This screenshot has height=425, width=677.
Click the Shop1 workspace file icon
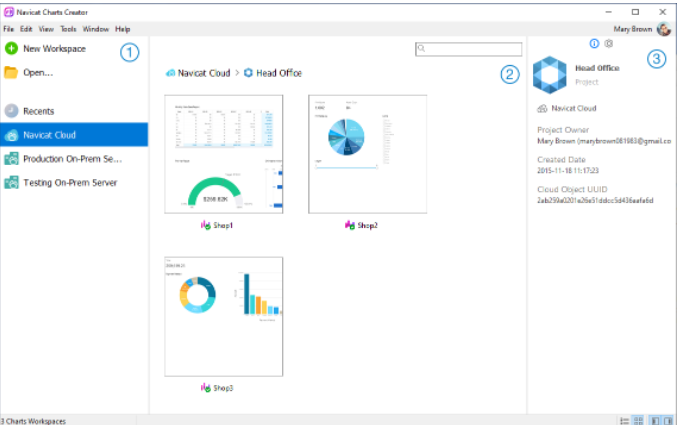[206, 225]
